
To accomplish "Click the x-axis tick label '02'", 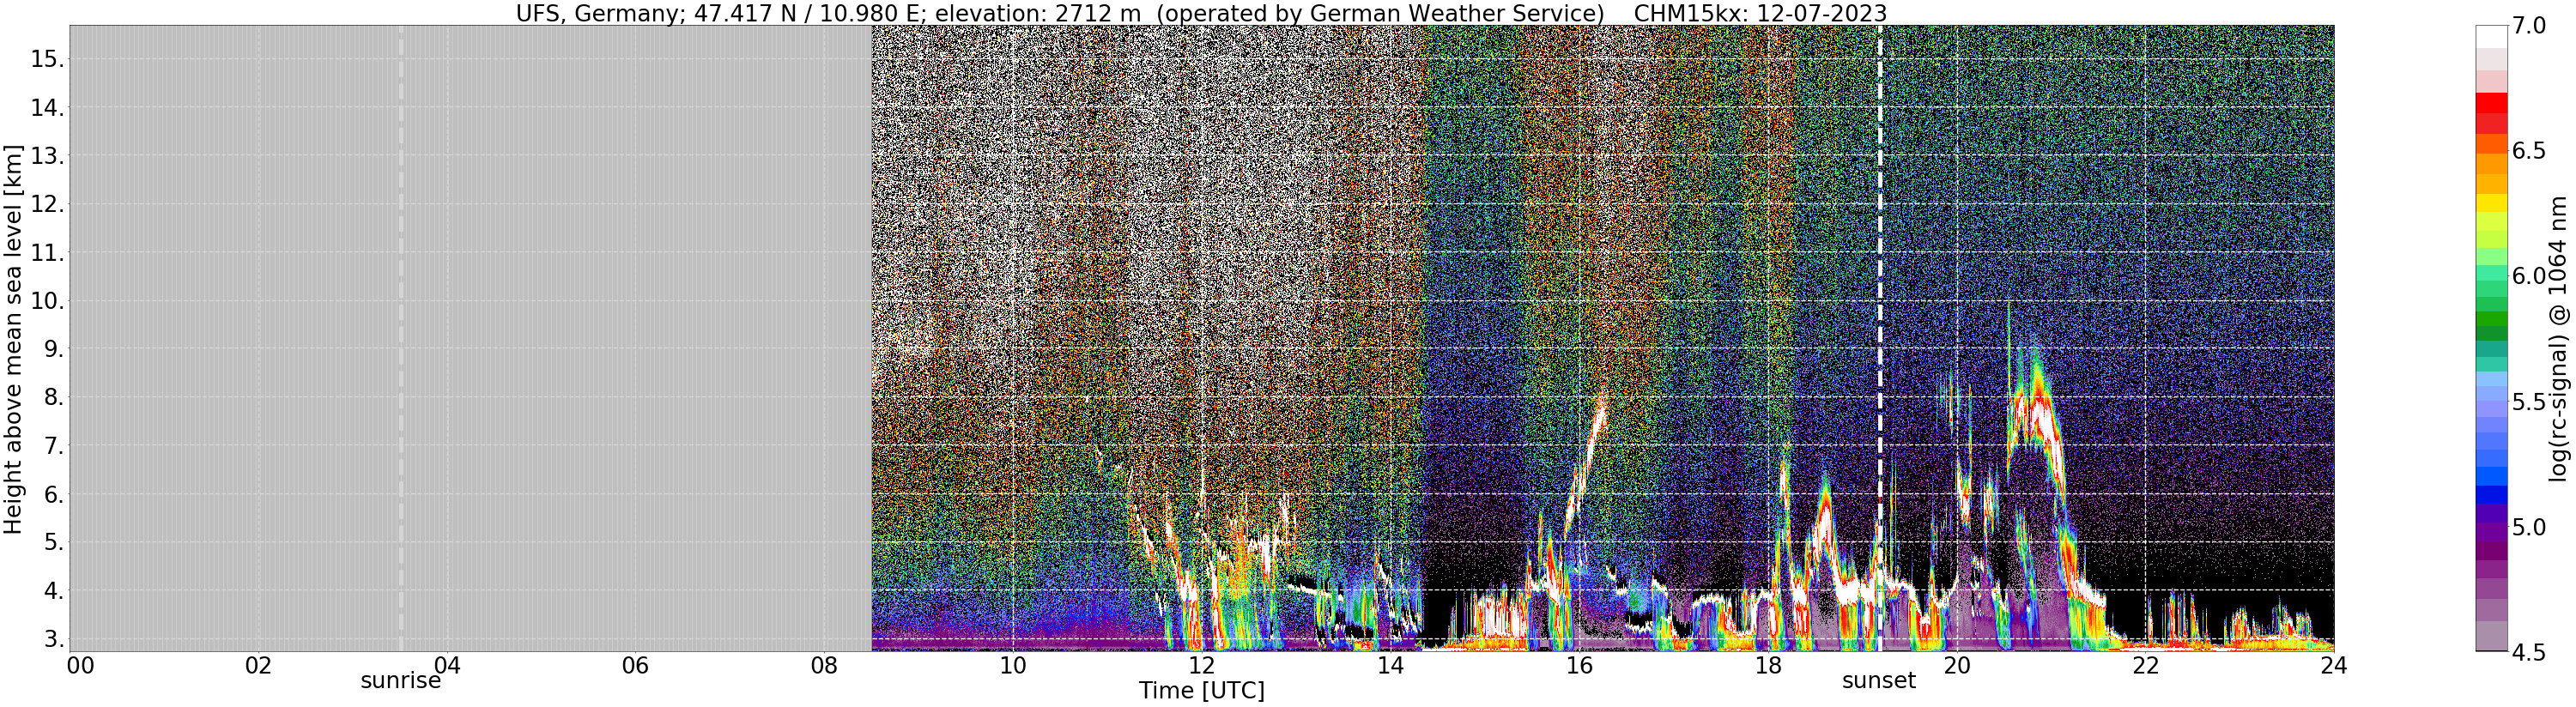I will (259, 665).
